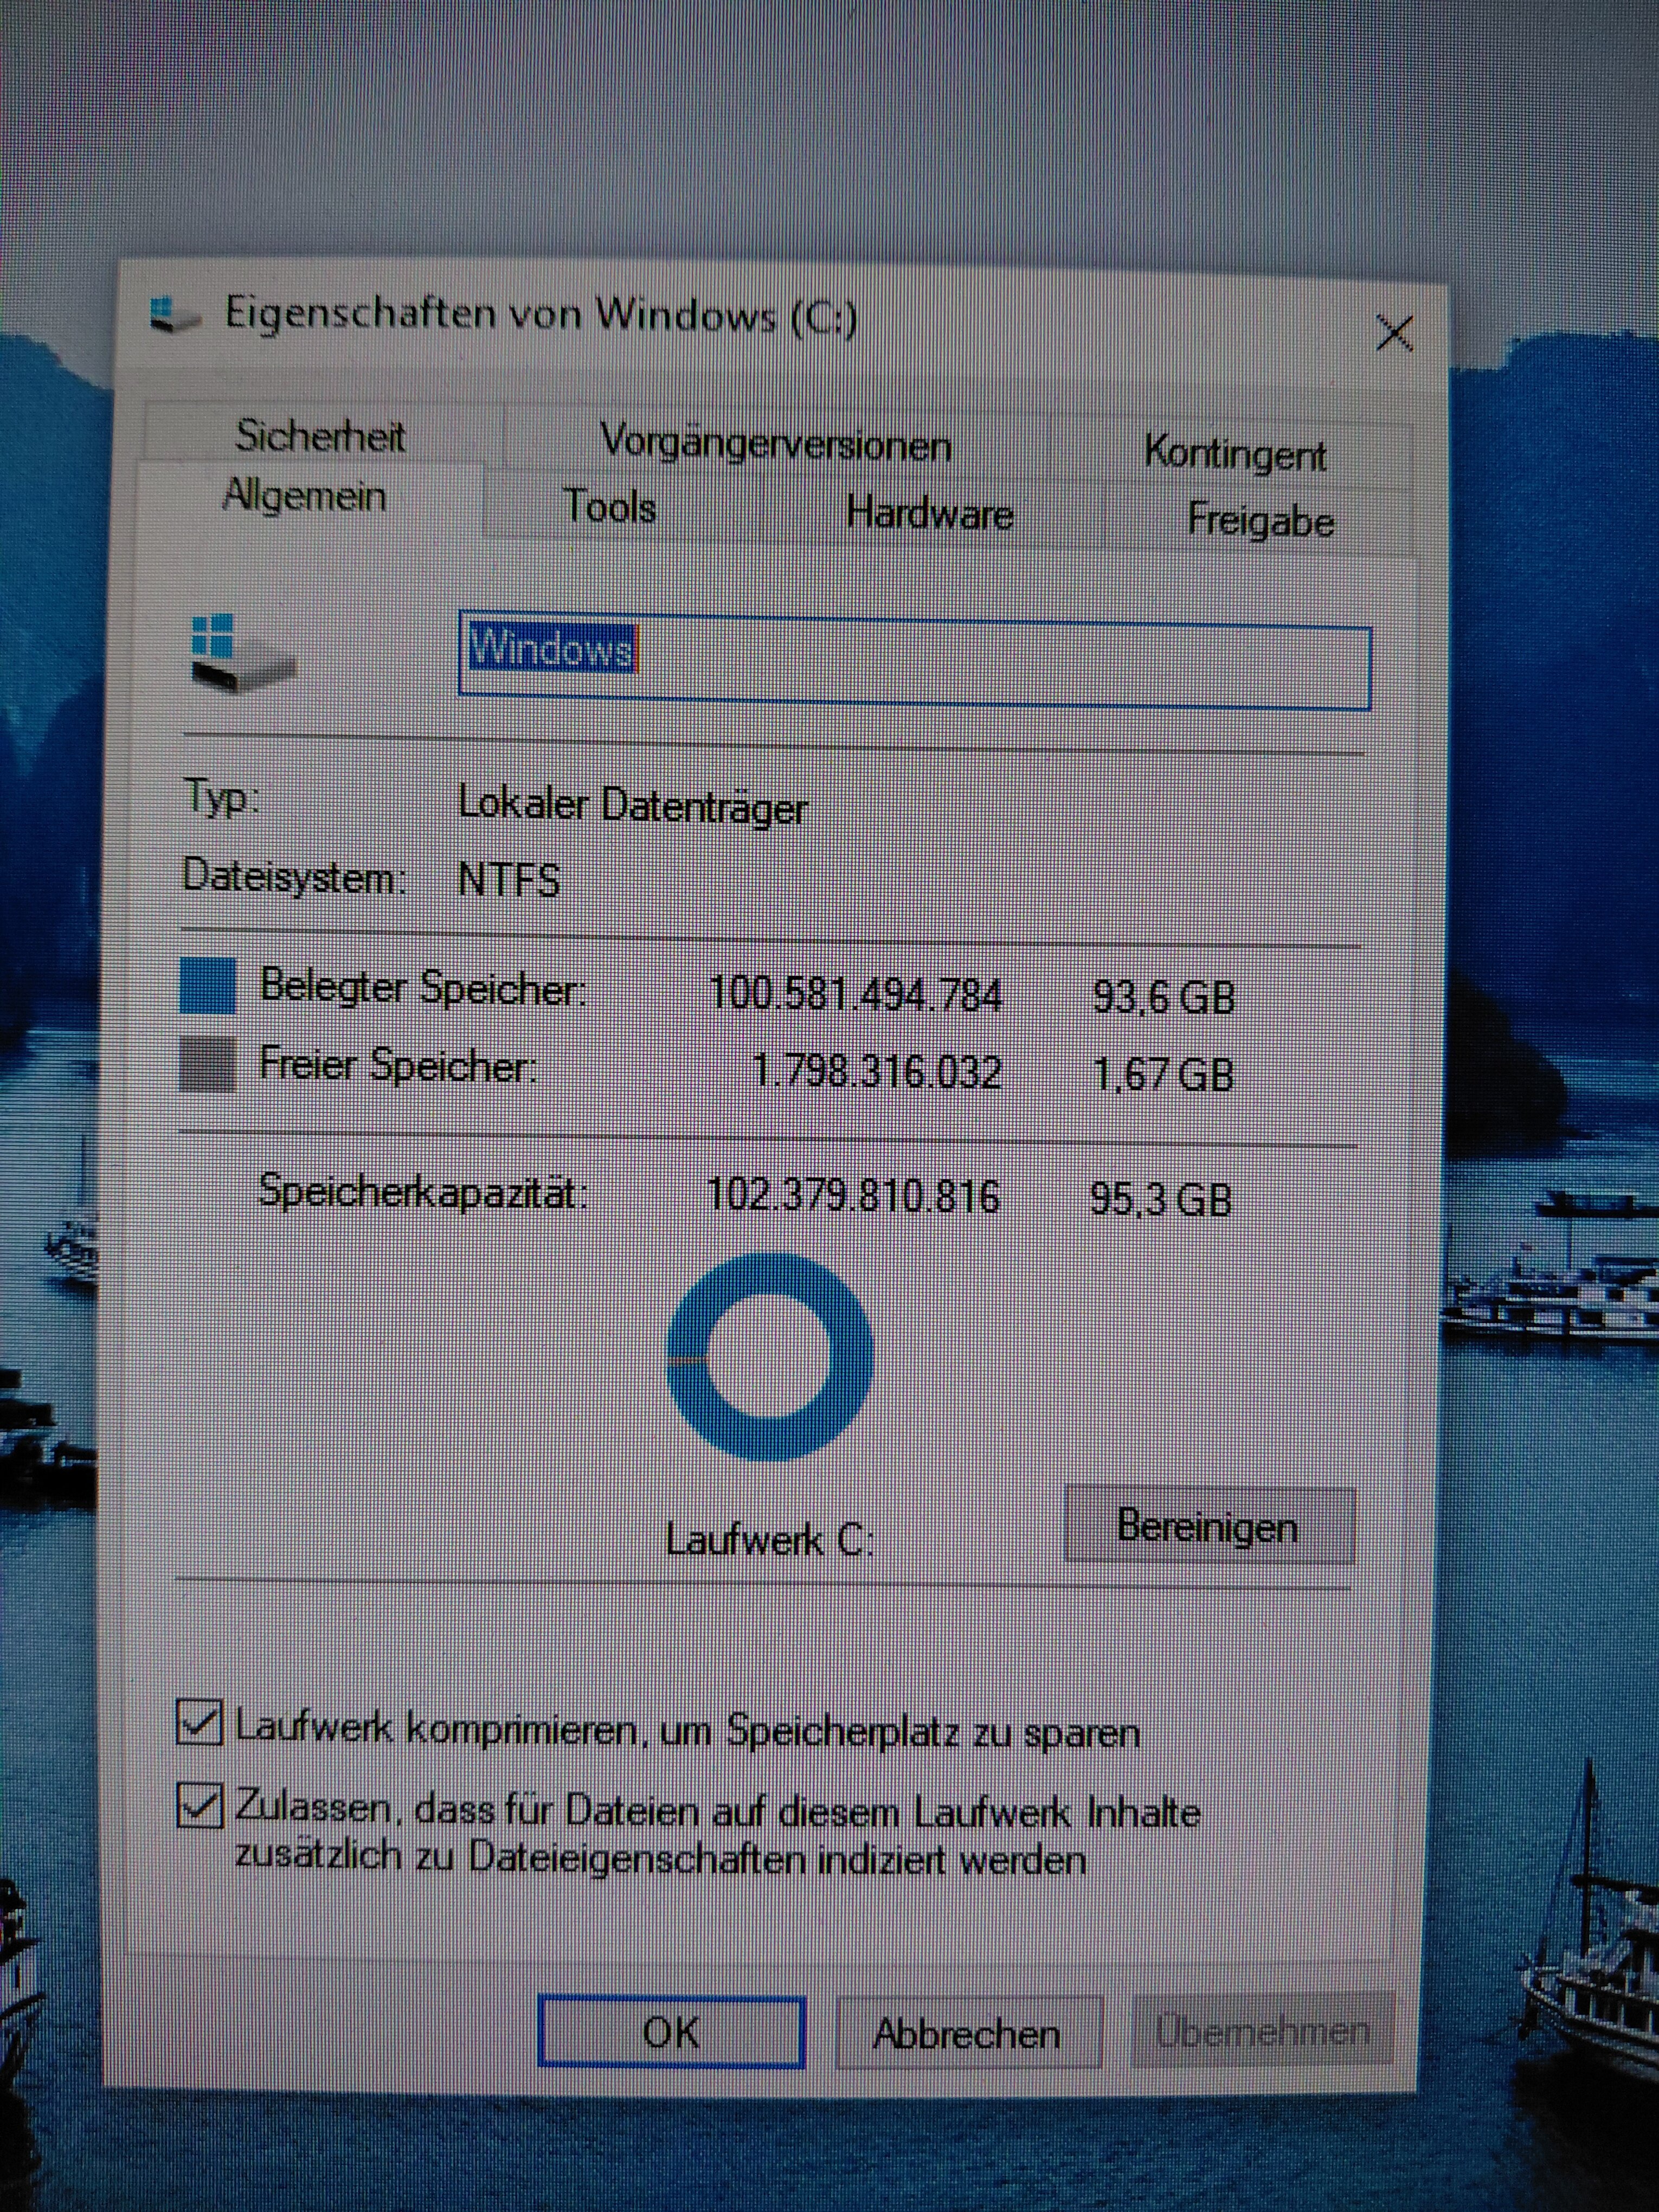
Task: Click the blue used space color square
Action: pyautogui.click(x=208, y=985)
